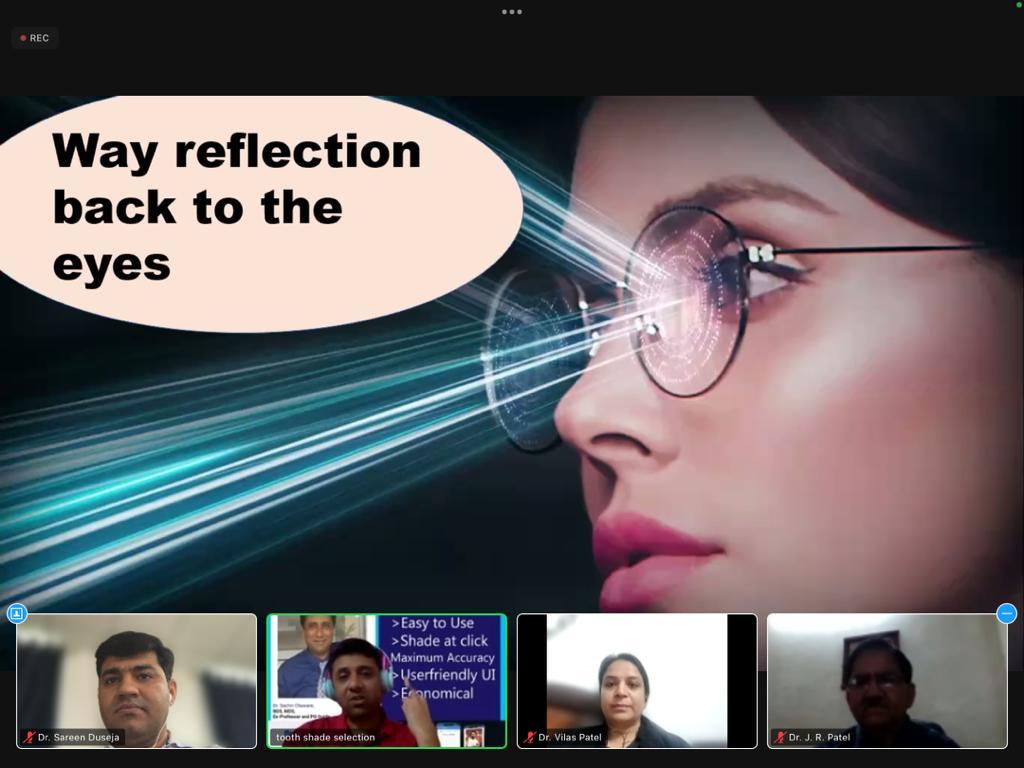The height and width of the screenshot is (768, 1024).
Task: Open the three-dot multitasking menu at top
Action: (512, 12)
